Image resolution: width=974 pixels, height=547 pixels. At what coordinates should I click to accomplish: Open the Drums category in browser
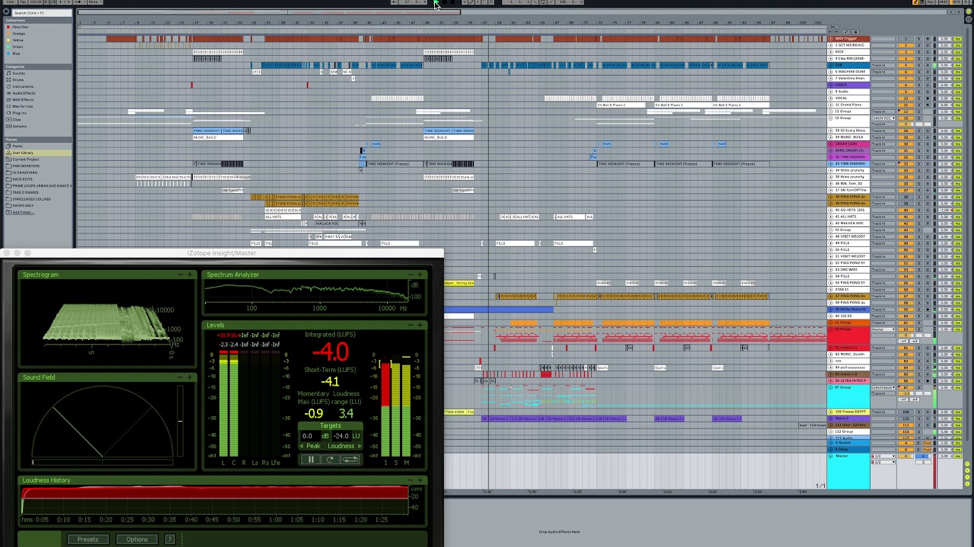(x=19, y=80)
